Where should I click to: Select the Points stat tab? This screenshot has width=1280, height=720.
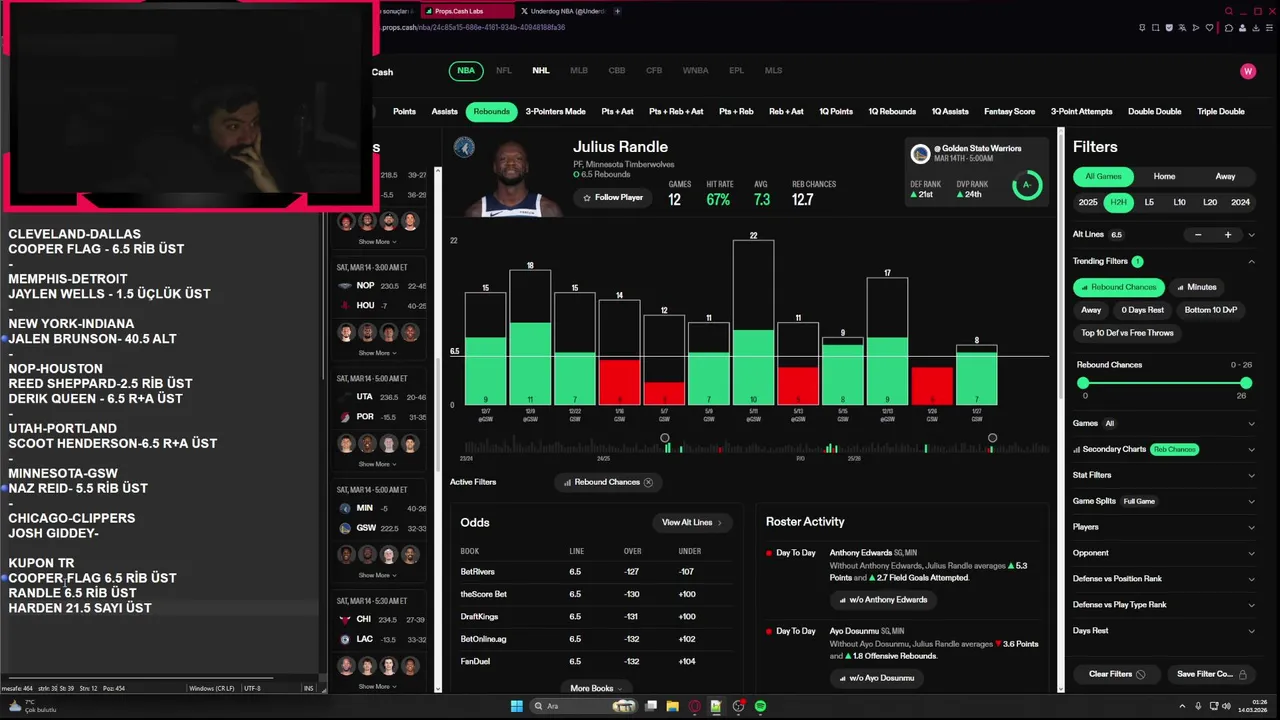tap(404, 112)
